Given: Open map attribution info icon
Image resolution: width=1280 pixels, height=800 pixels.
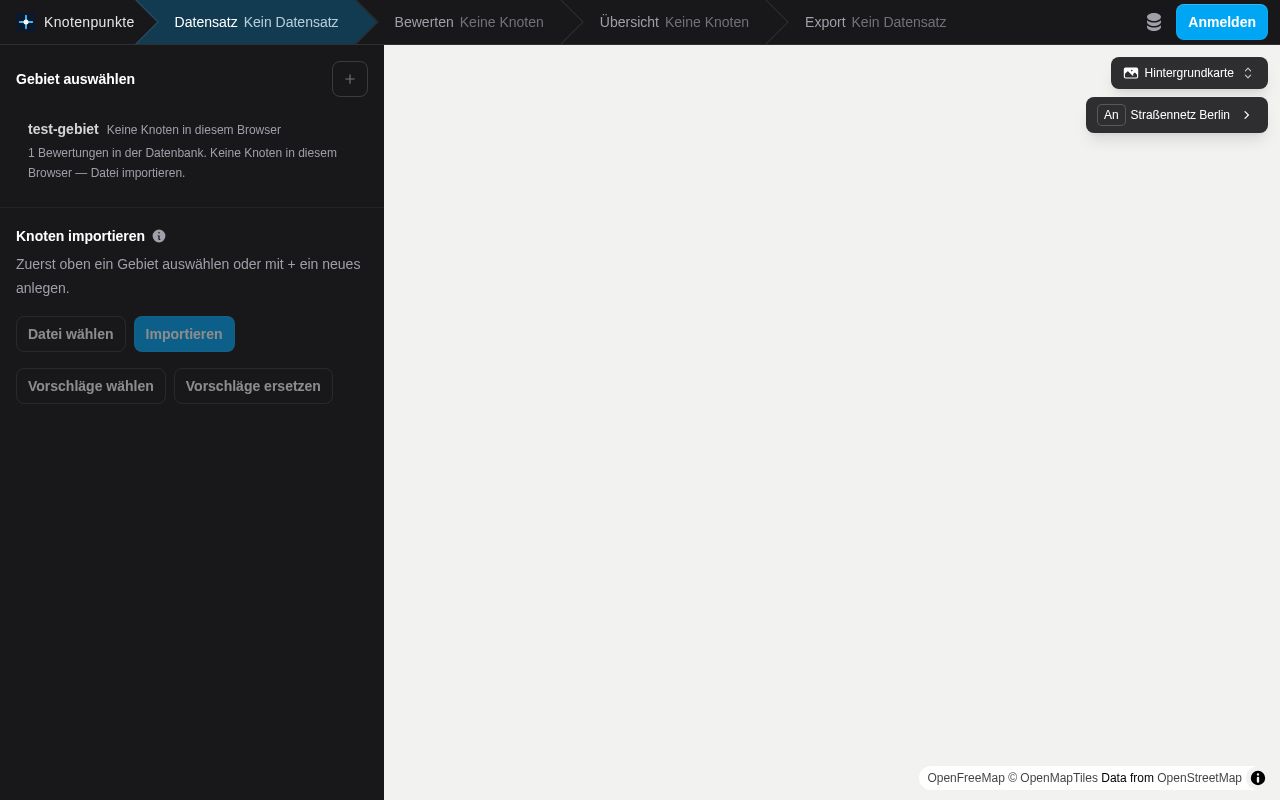Looking at the screenshot, I should coord(1258,778).
